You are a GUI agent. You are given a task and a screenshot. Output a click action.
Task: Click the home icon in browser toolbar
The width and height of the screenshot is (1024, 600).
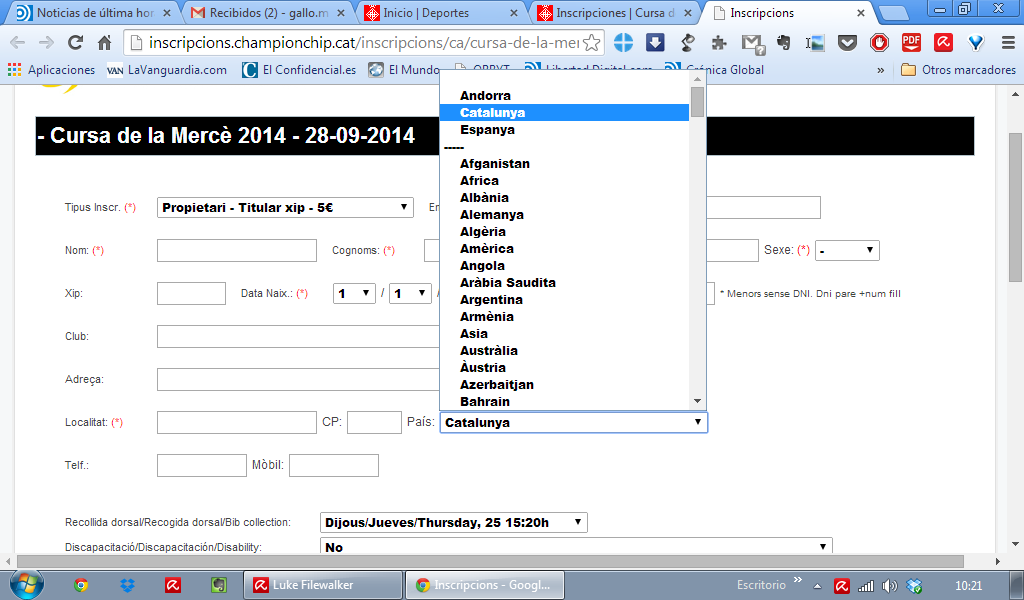click(x=104, y=43)
